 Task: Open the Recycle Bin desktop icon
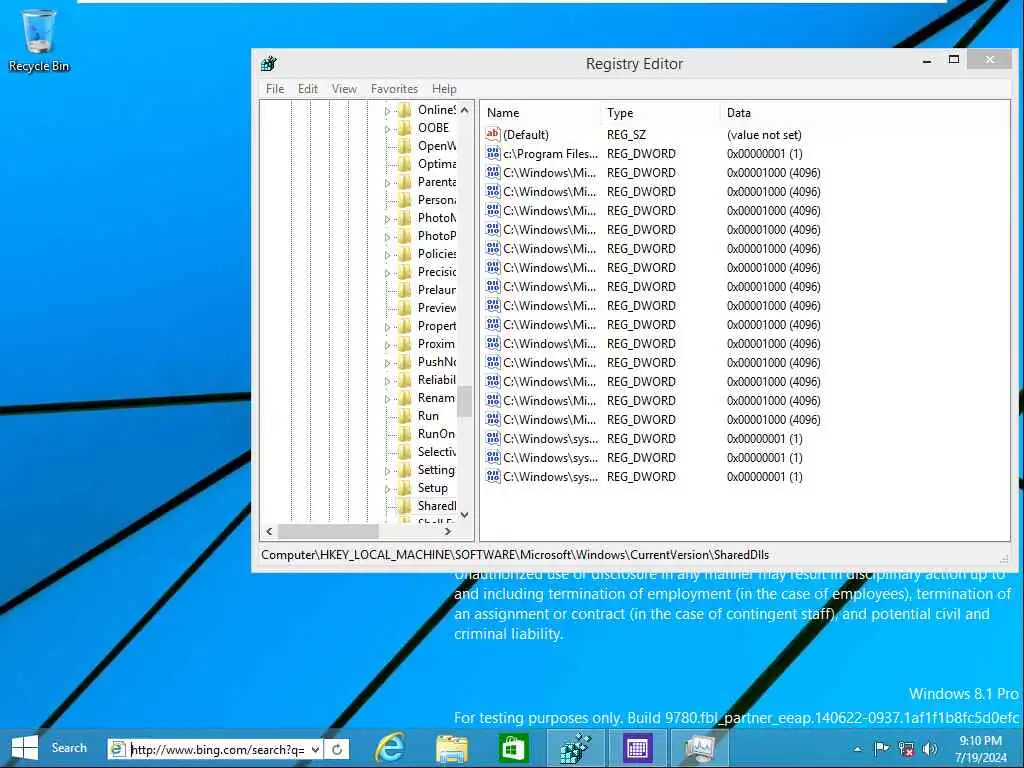tap(39, 40)
